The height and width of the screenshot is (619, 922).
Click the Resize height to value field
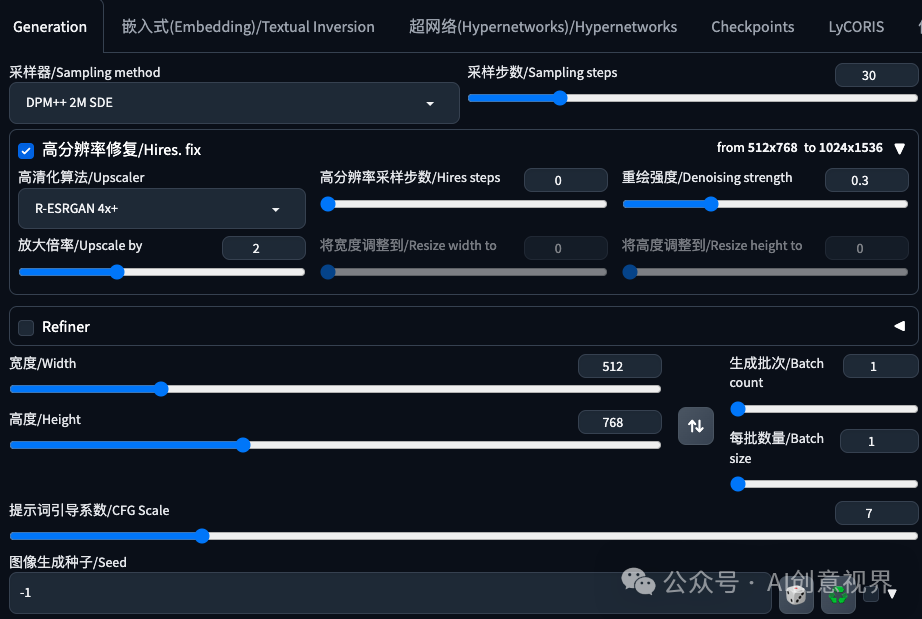tap(867, 248)
